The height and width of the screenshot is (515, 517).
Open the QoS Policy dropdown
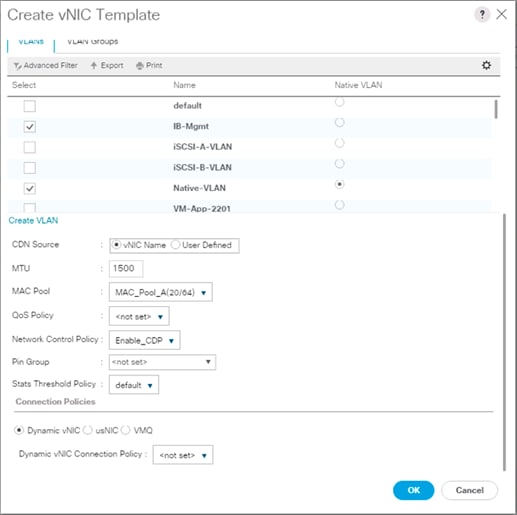(x=139, y=316)
